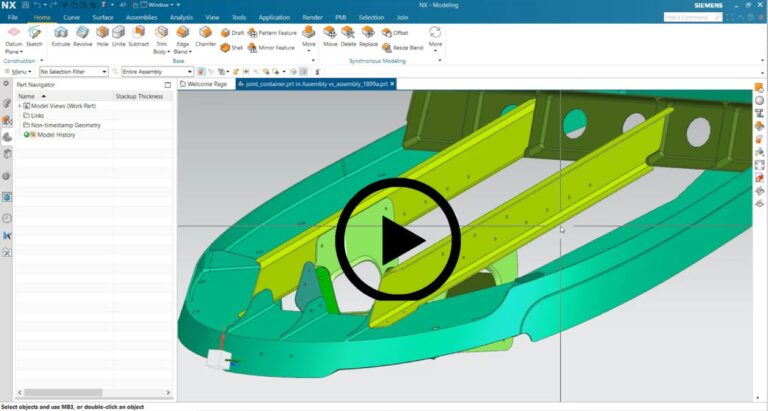
Task: Start a new Sketch
Action: tap(35, 37)
